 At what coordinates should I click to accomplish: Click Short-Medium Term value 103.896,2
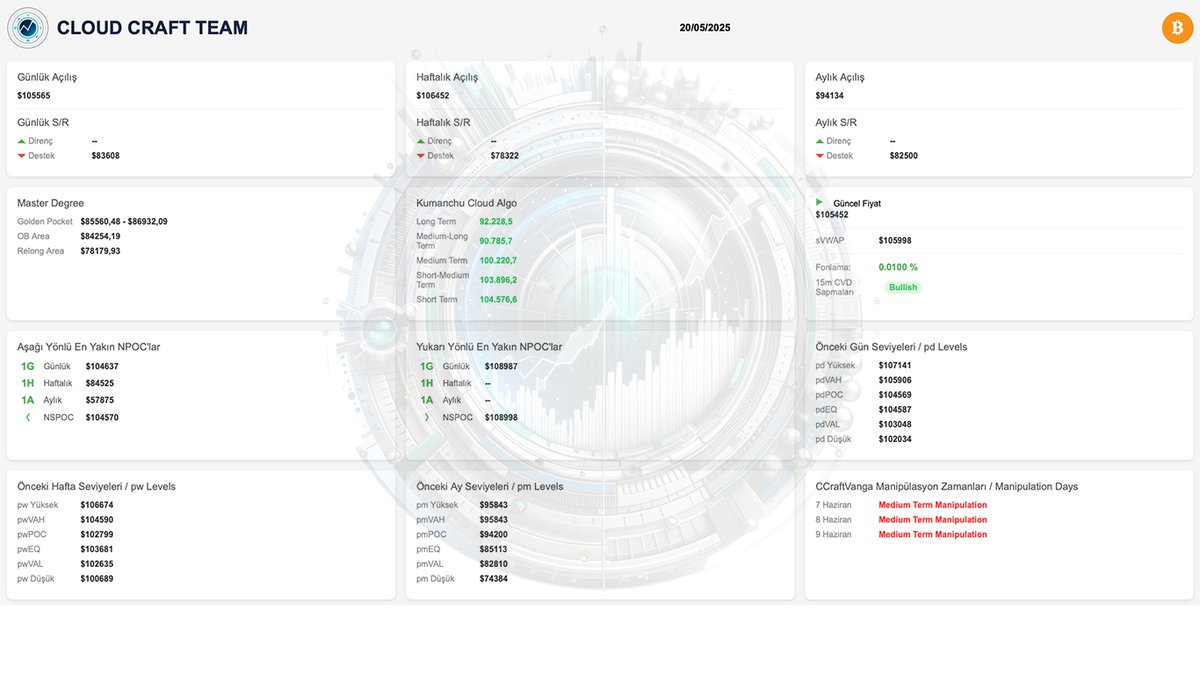498,280
